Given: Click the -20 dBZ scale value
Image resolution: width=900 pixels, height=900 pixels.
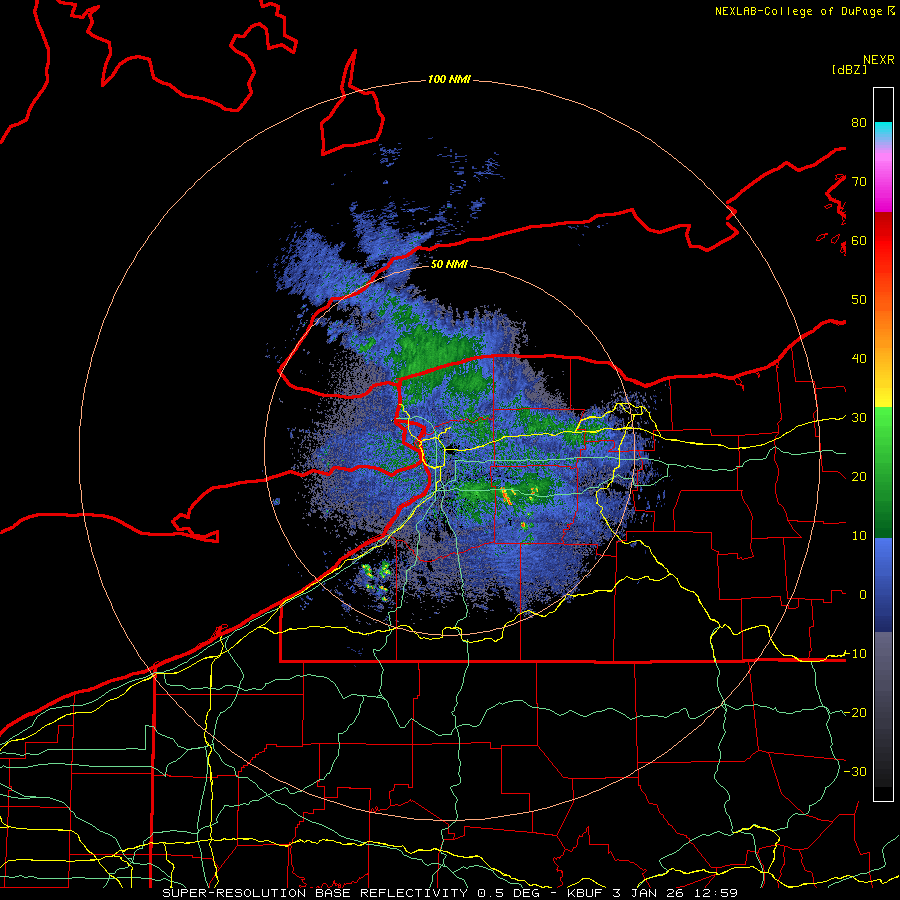Looking at the screenshot, I should [x=855, y=712].
